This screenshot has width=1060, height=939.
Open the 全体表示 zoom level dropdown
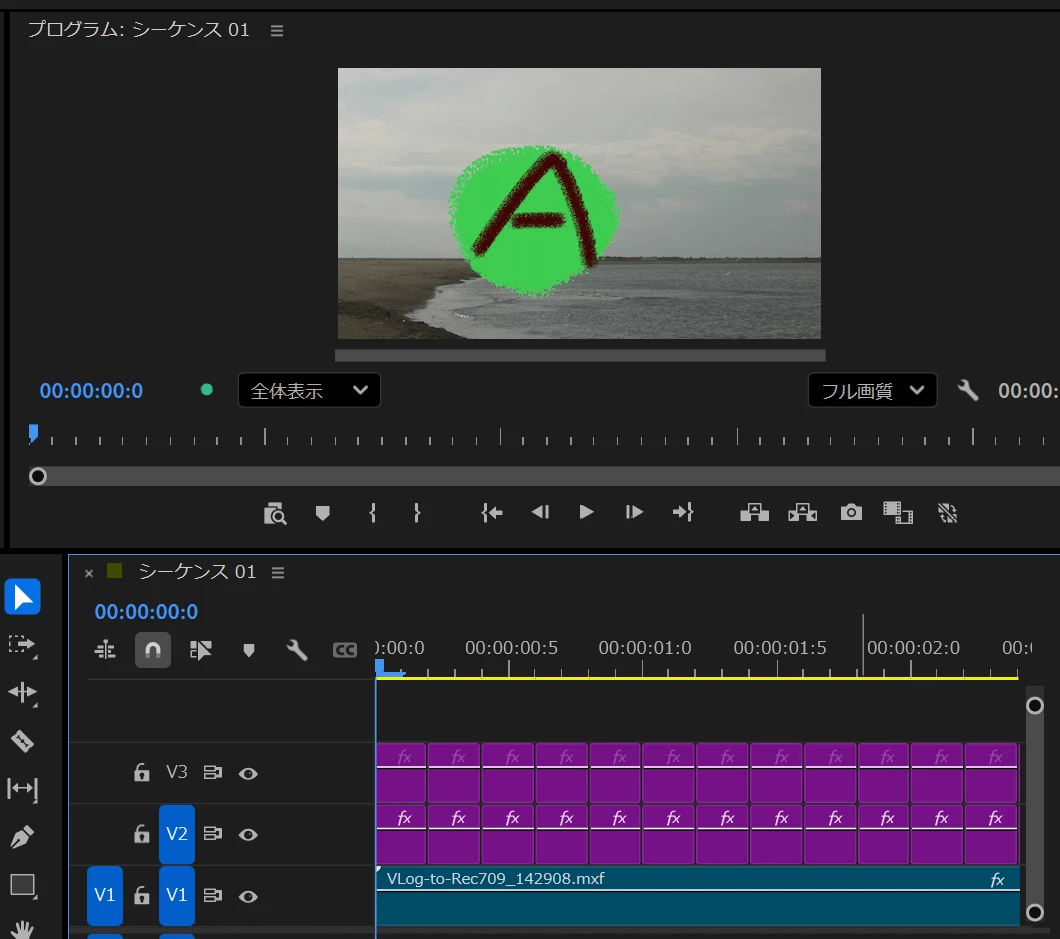click(x=309, y=391)
